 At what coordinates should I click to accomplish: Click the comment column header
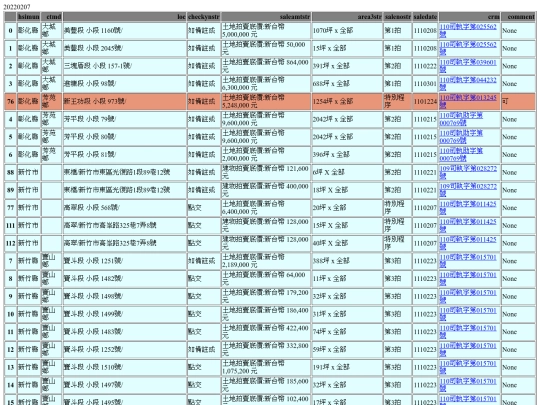[x=518, y=17]
